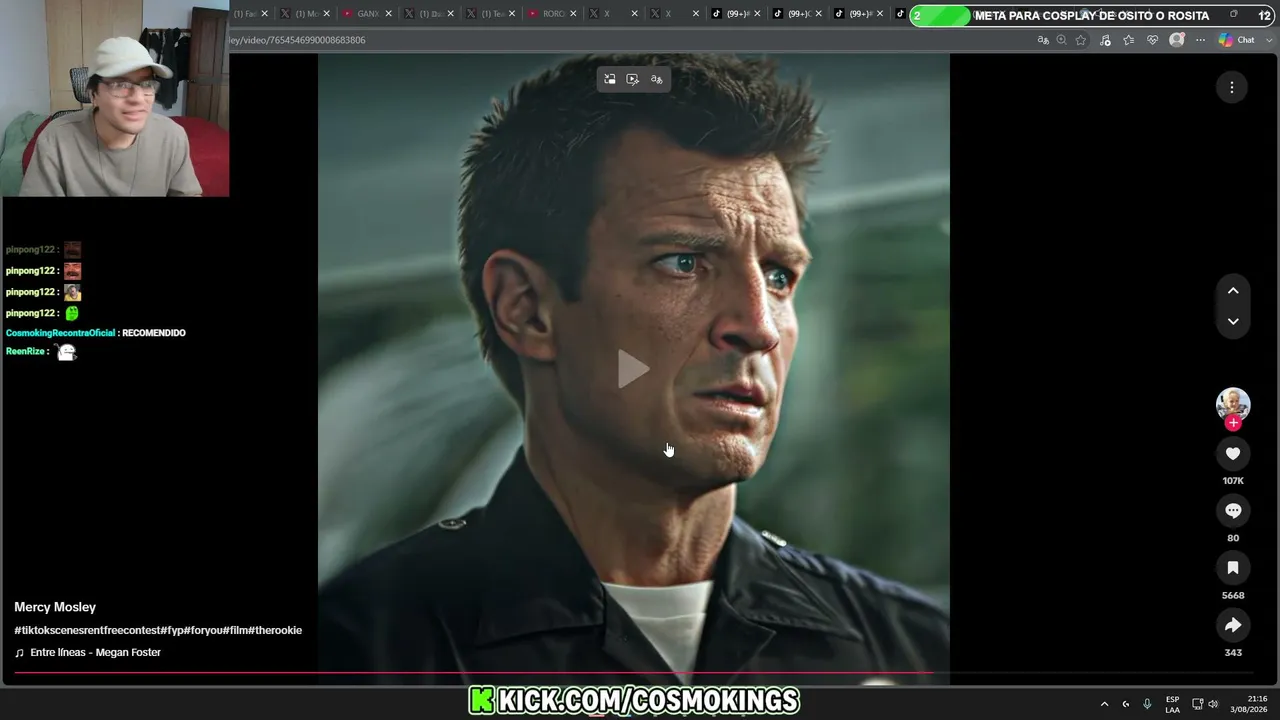The image size is (1280, 720).
Task: Open the browser essentials heart-pulse icon
Action: click(x=1153, y=40)
